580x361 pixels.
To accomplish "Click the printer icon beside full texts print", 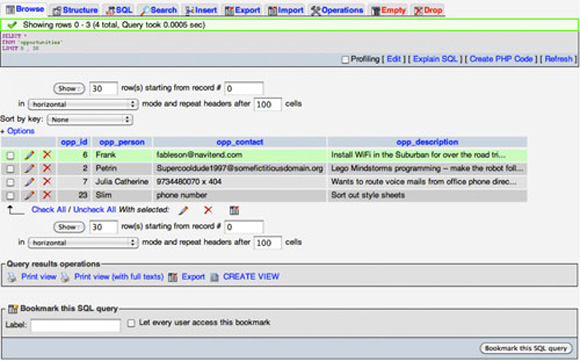I will (x=65, y=277).
